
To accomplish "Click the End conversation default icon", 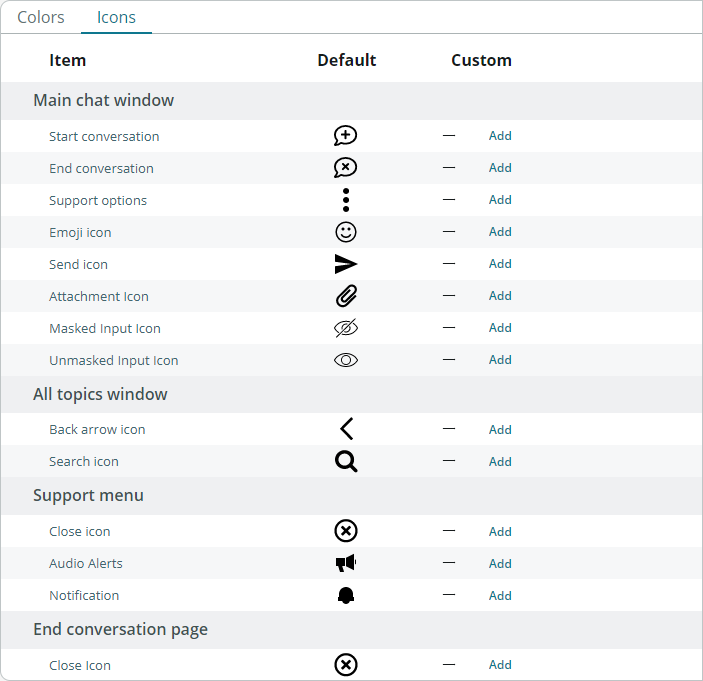I will point(345,168).
